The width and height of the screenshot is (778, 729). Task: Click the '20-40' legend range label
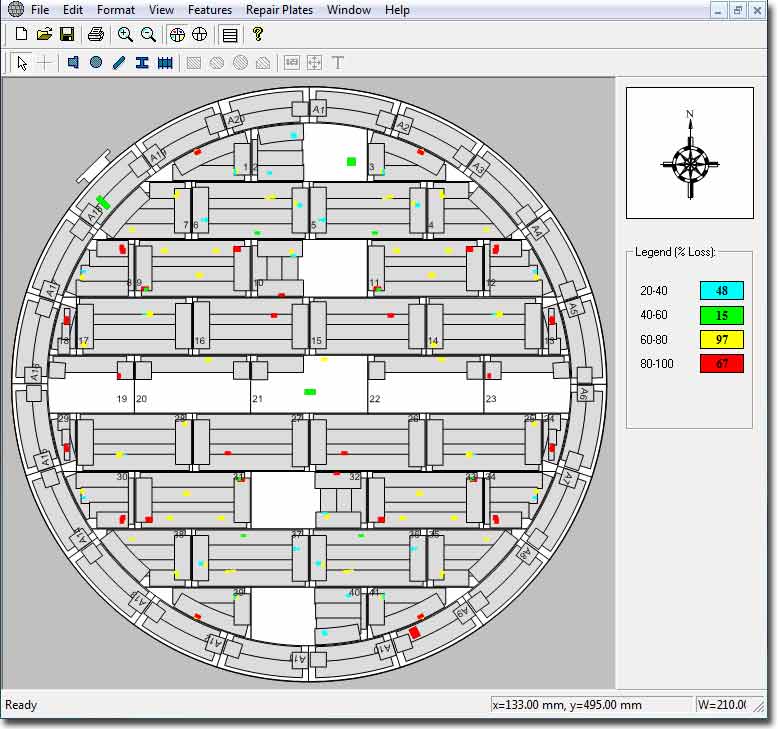pyautogui.click(x=653, y=291)
